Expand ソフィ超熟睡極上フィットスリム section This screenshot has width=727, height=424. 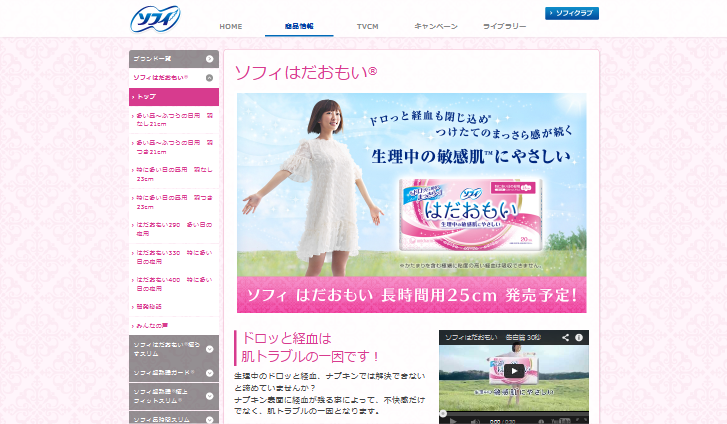coord(174,396)
